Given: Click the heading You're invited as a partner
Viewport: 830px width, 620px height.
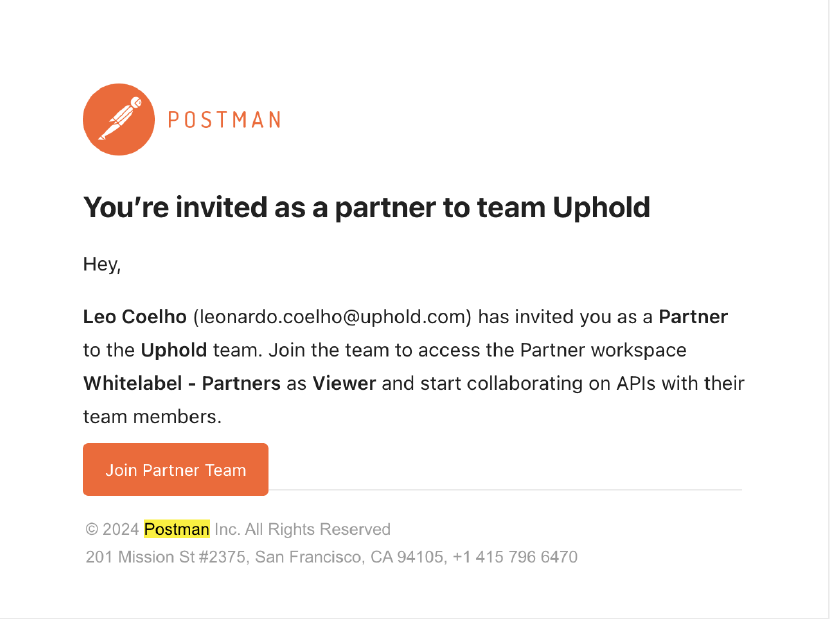Looking at the screenshot, I should click(x=366, y=207).
